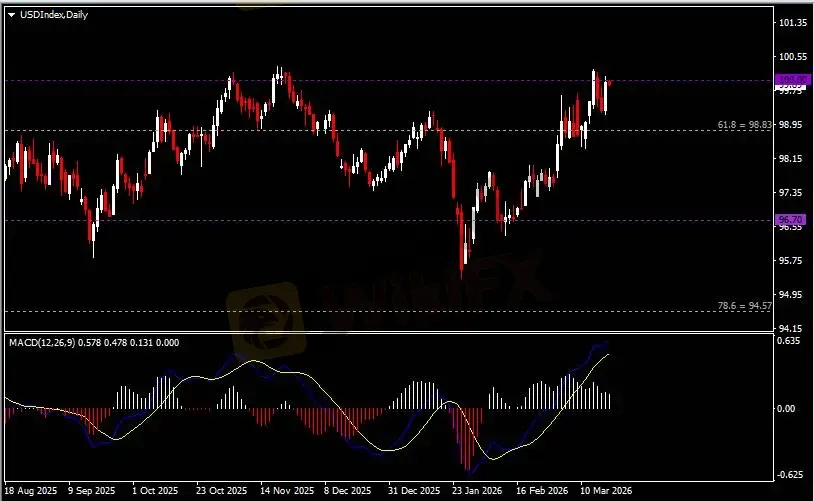Click the -0.625 MACD scale value

[791, 475]
